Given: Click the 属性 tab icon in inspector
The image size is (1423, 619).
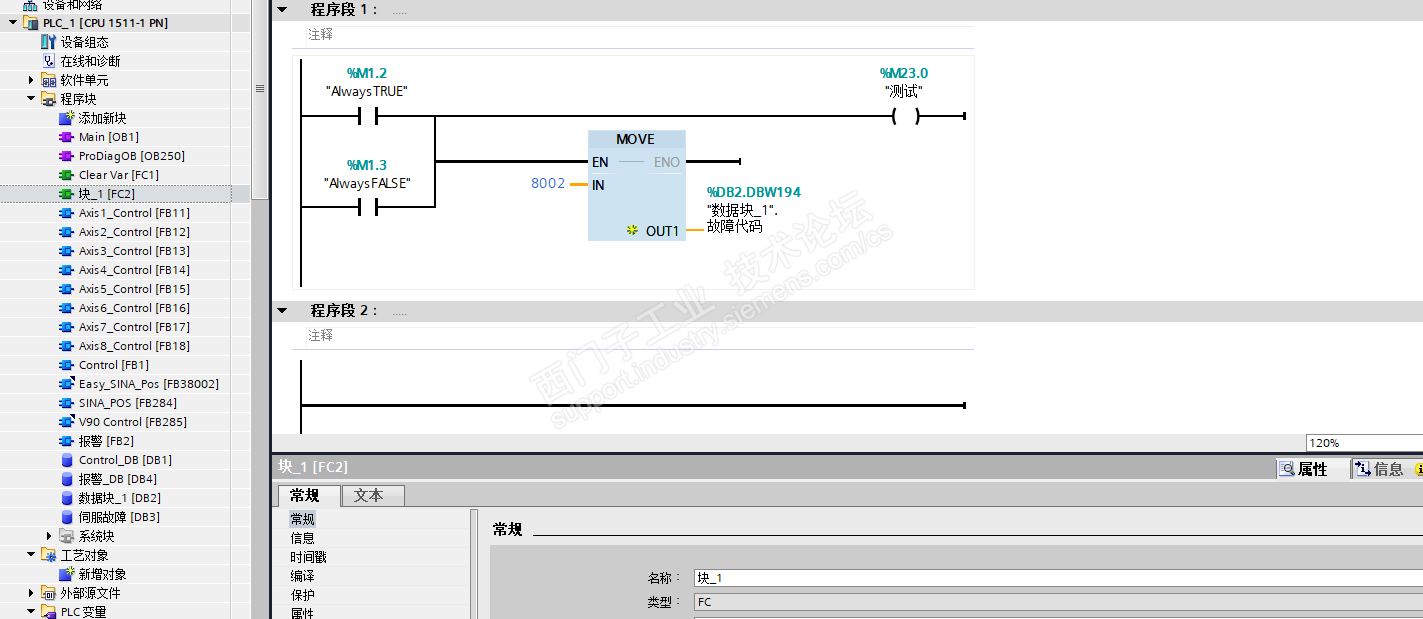Looking at the screenshot, I should 1287,469.
